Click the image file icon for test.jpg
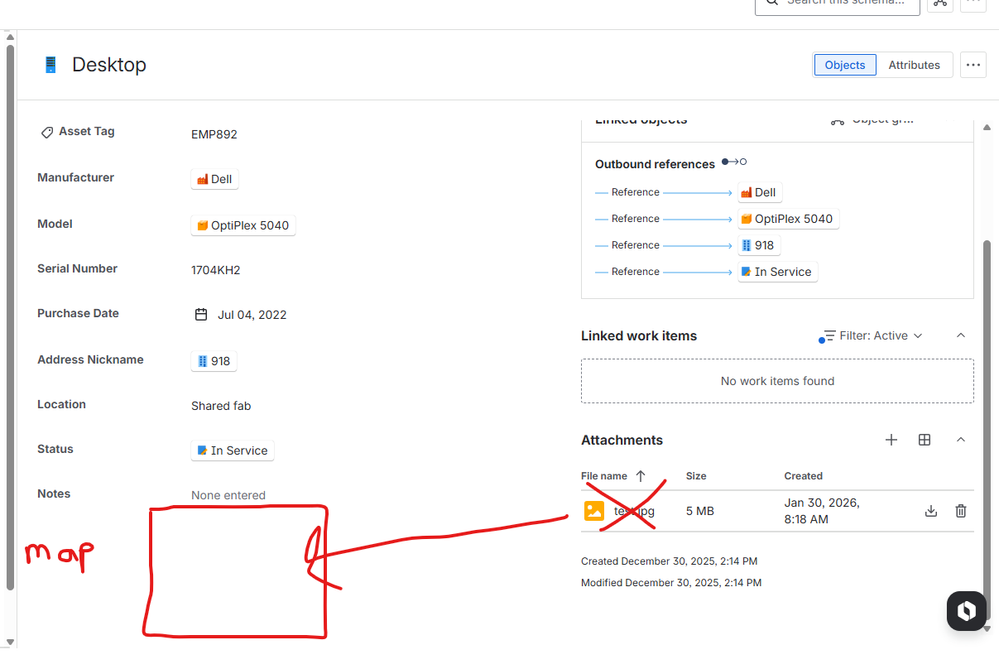Screen dimensions: 999x651 tap(594, 511)
